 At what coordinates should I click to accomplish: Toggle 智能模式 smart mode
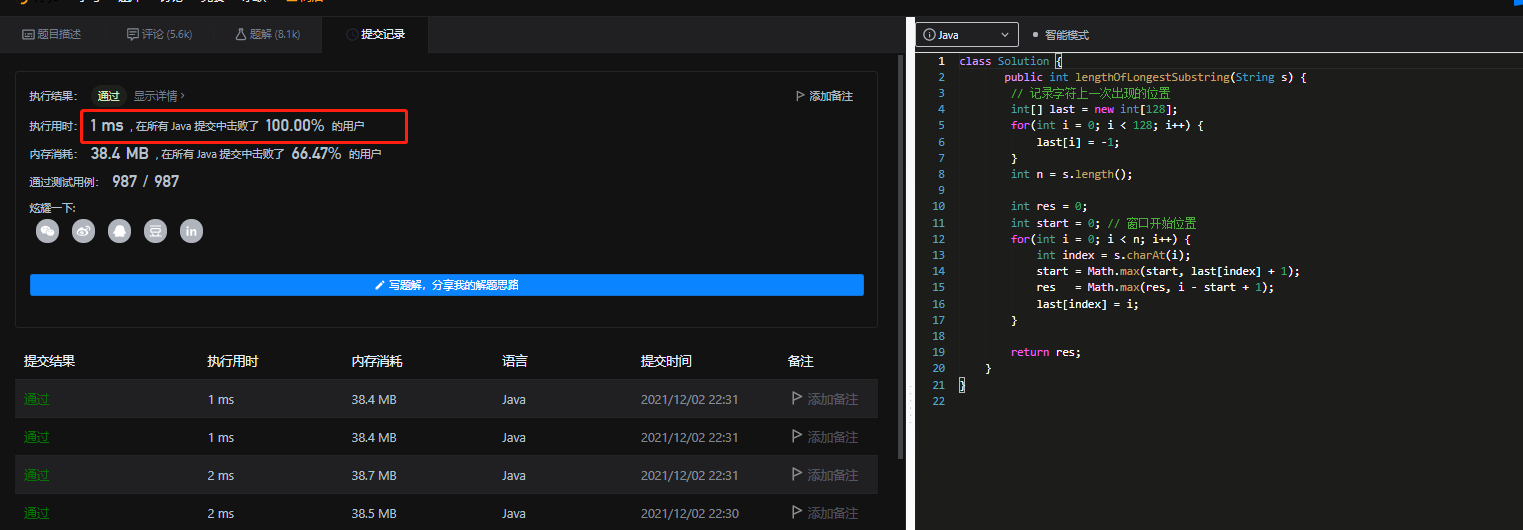1061,35
